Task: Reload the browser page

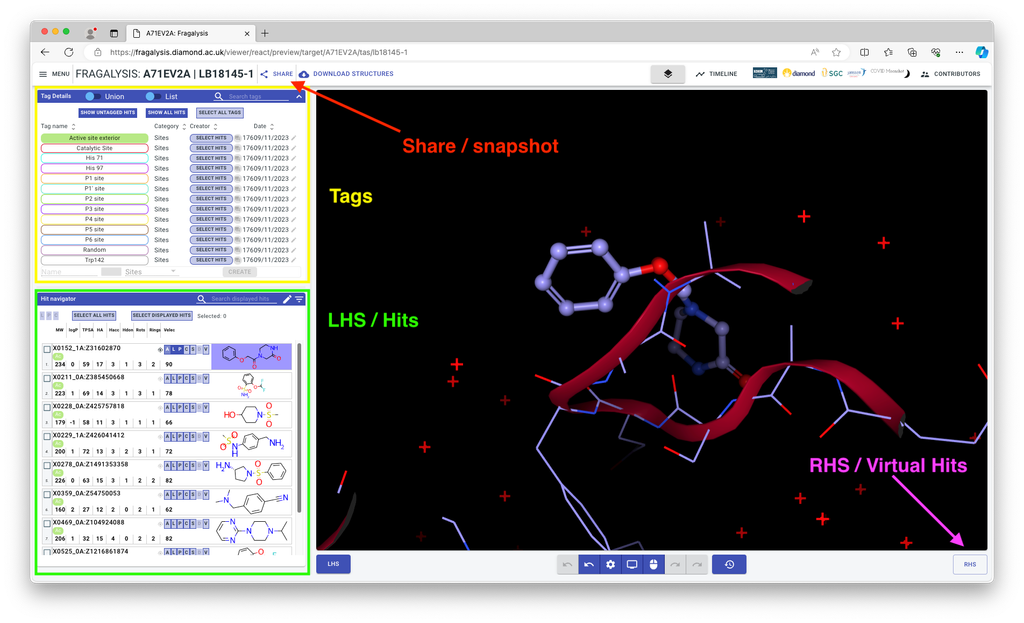Action: (69, 52)
